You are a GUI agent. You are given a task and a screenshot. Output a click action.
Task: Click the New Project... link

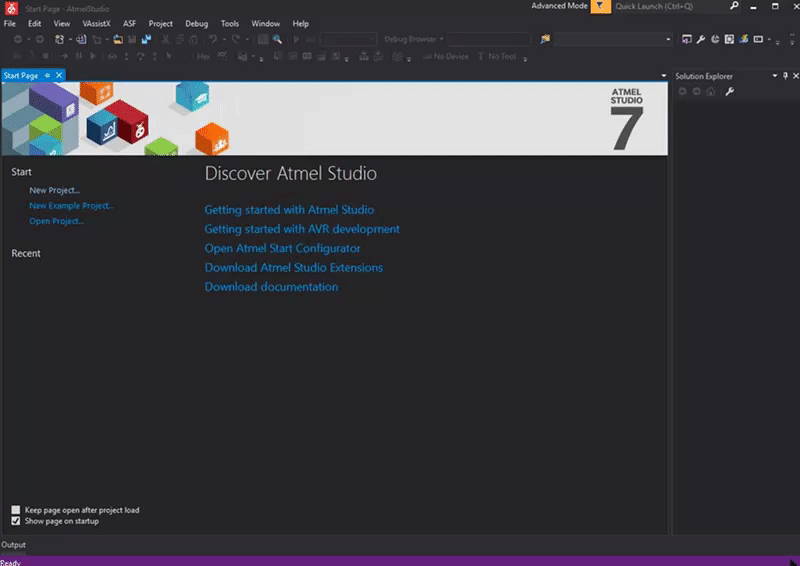pos(55,190)
